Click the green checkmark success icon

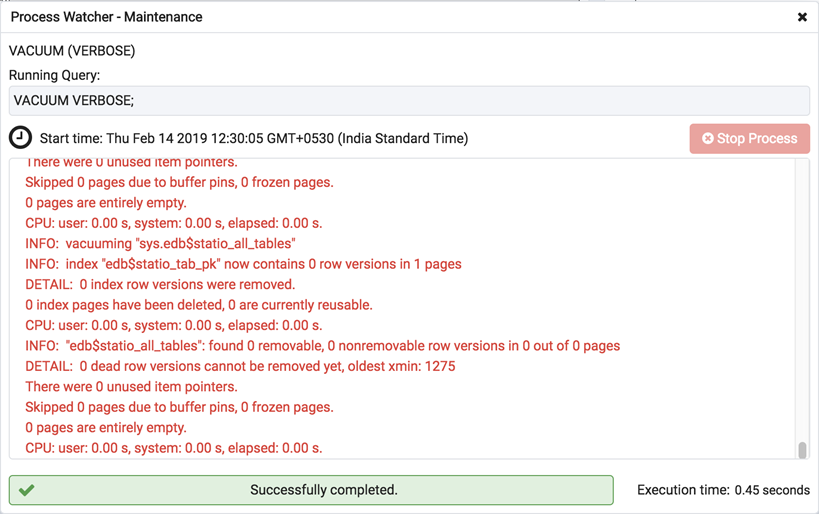pyautogui.click(x=27, y=490)
